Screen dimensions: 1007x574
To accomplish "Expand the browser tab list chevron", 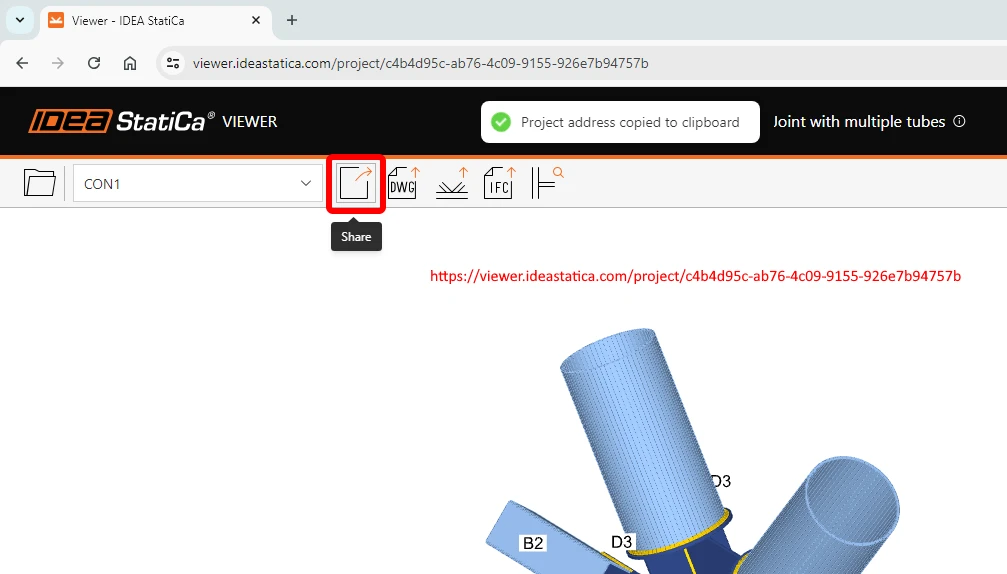I will [20, 20].
